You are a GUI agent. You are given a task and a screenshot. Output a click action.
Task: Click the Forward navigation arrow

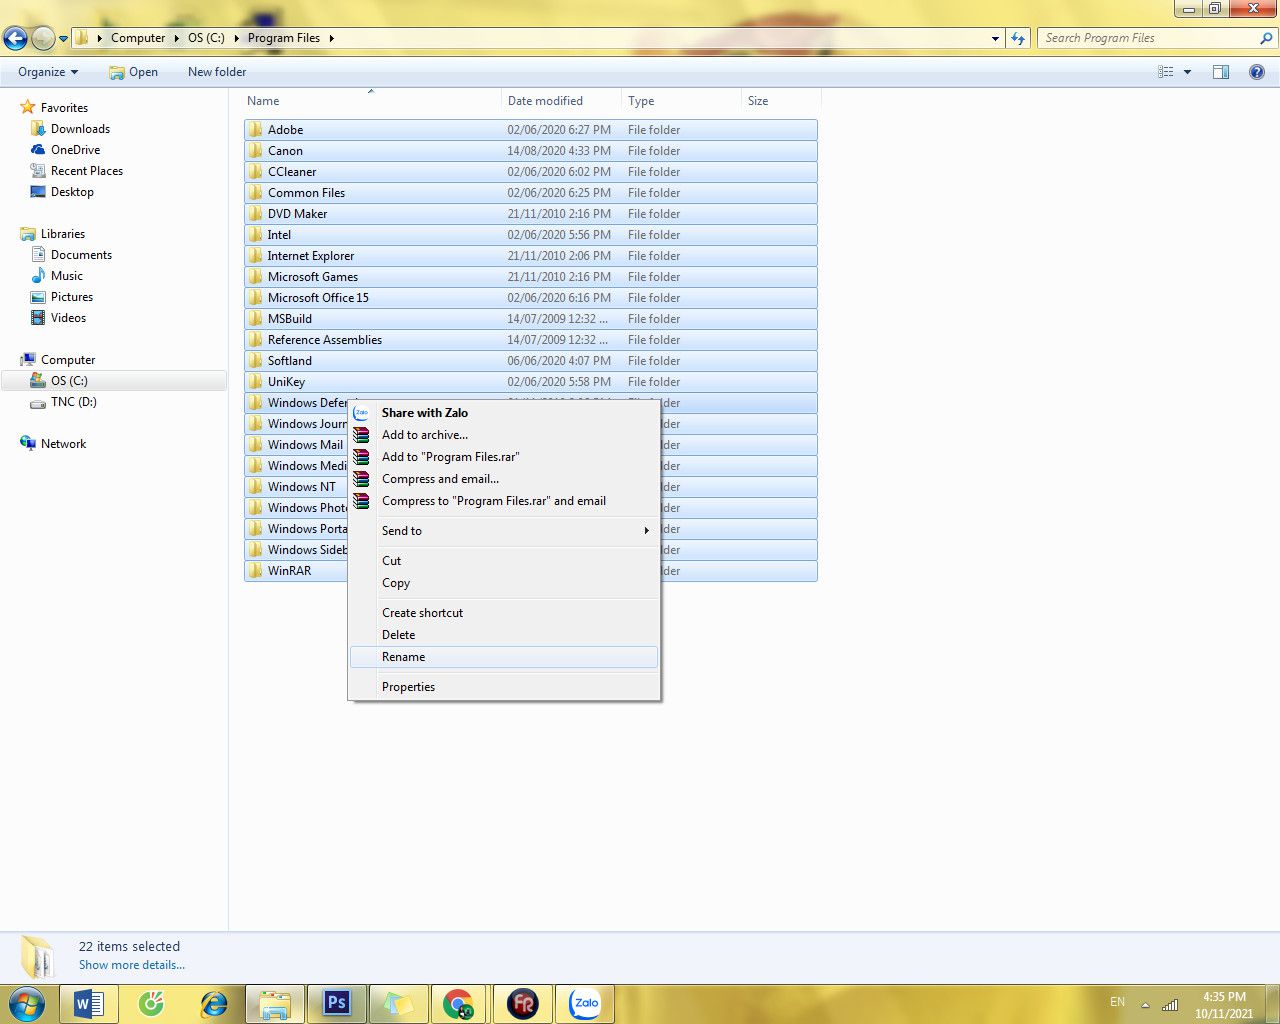pyautogui.click(x=43, y=38)
